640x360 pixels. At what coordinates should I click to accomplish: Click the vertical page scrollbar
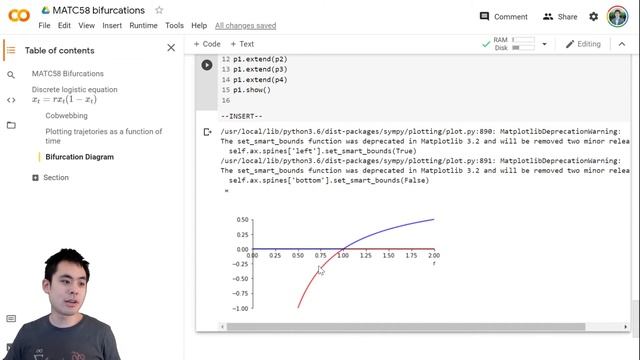coord(635,318)
